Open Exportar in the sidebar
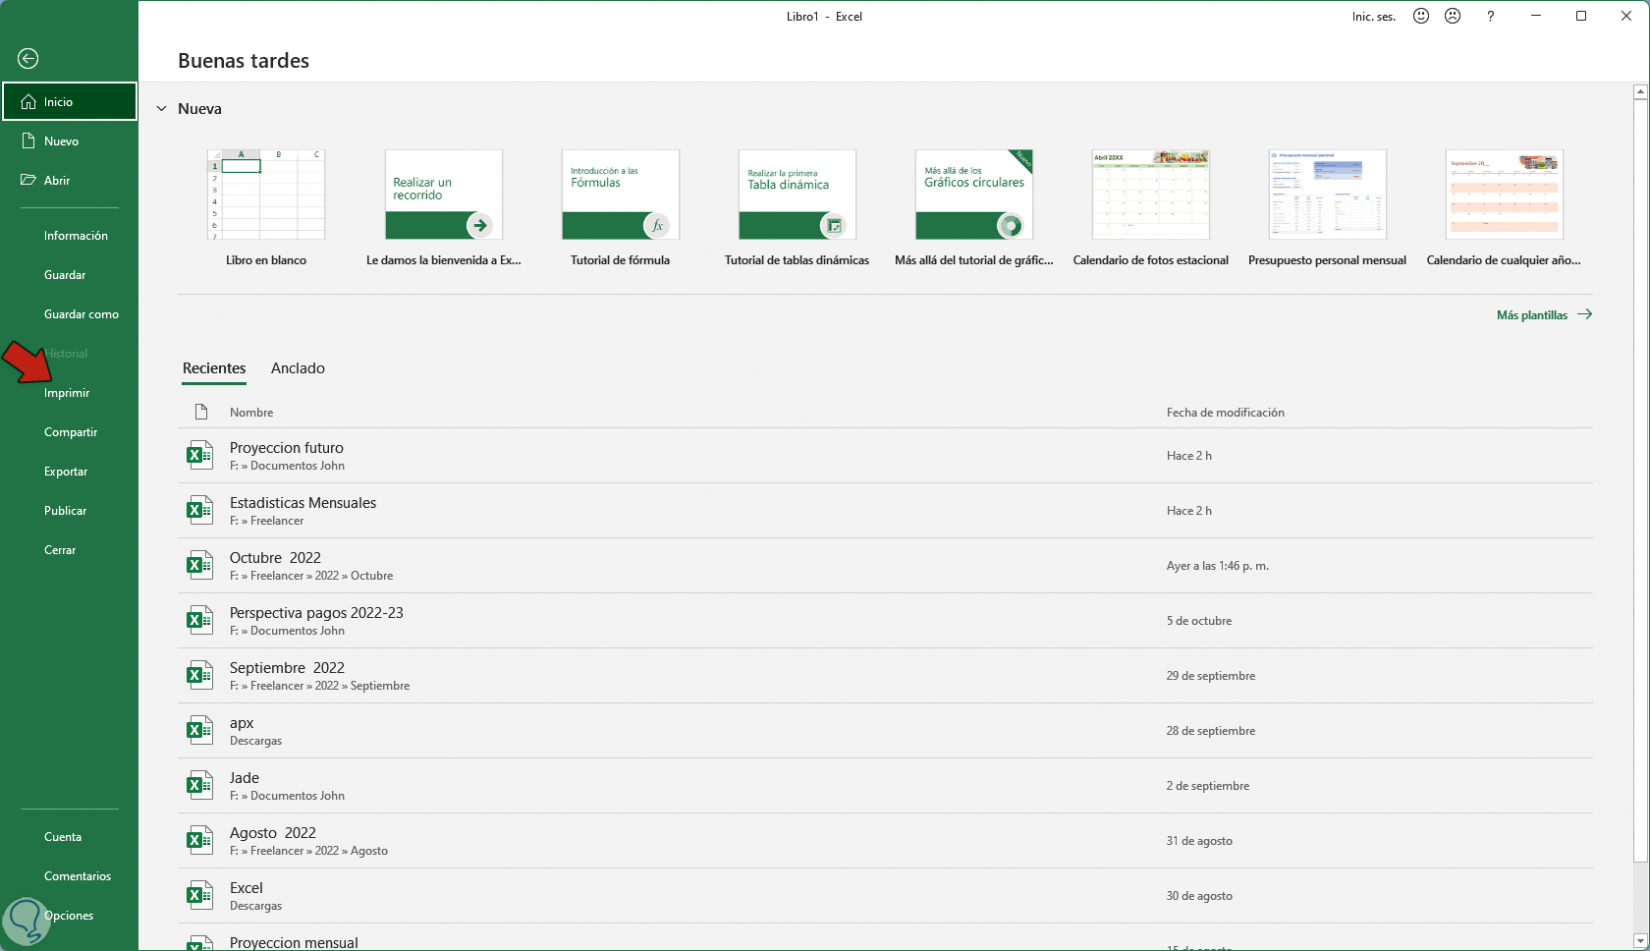The width and height of the screenshot is (1650, 951). (x=66, y=471)
